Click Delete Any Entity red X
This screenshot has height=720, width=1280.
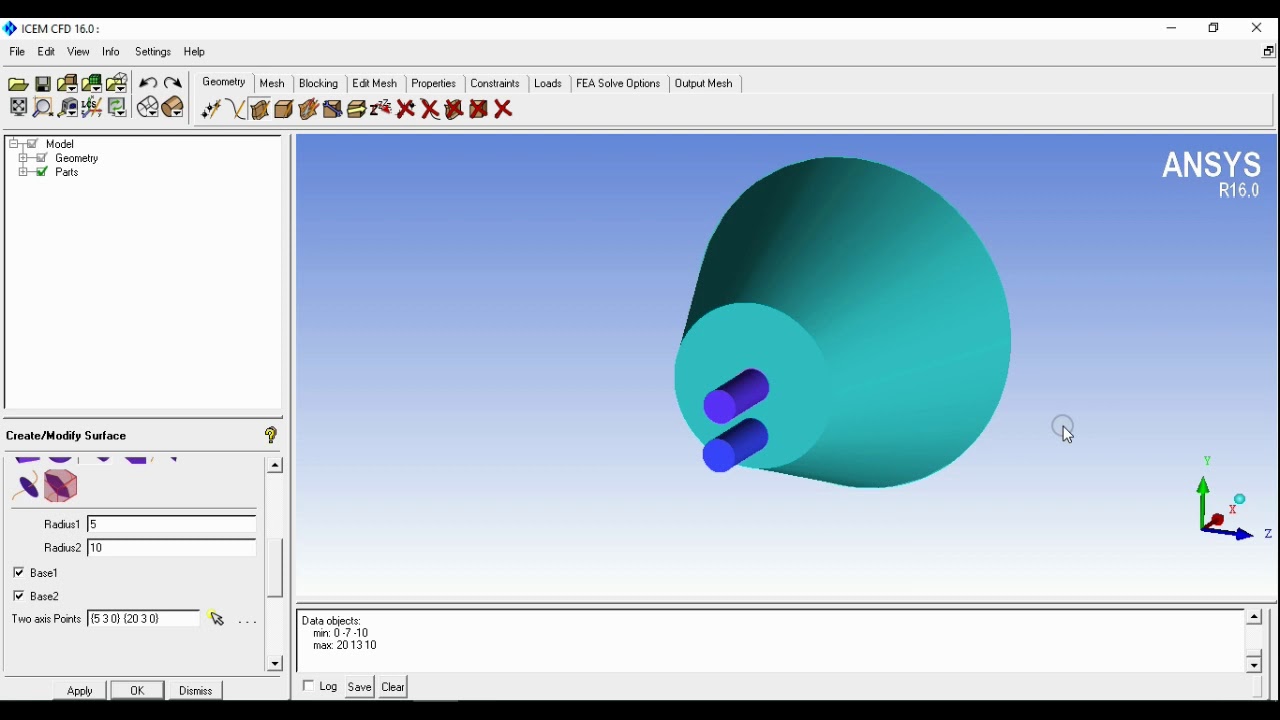[x=504, y=109]
